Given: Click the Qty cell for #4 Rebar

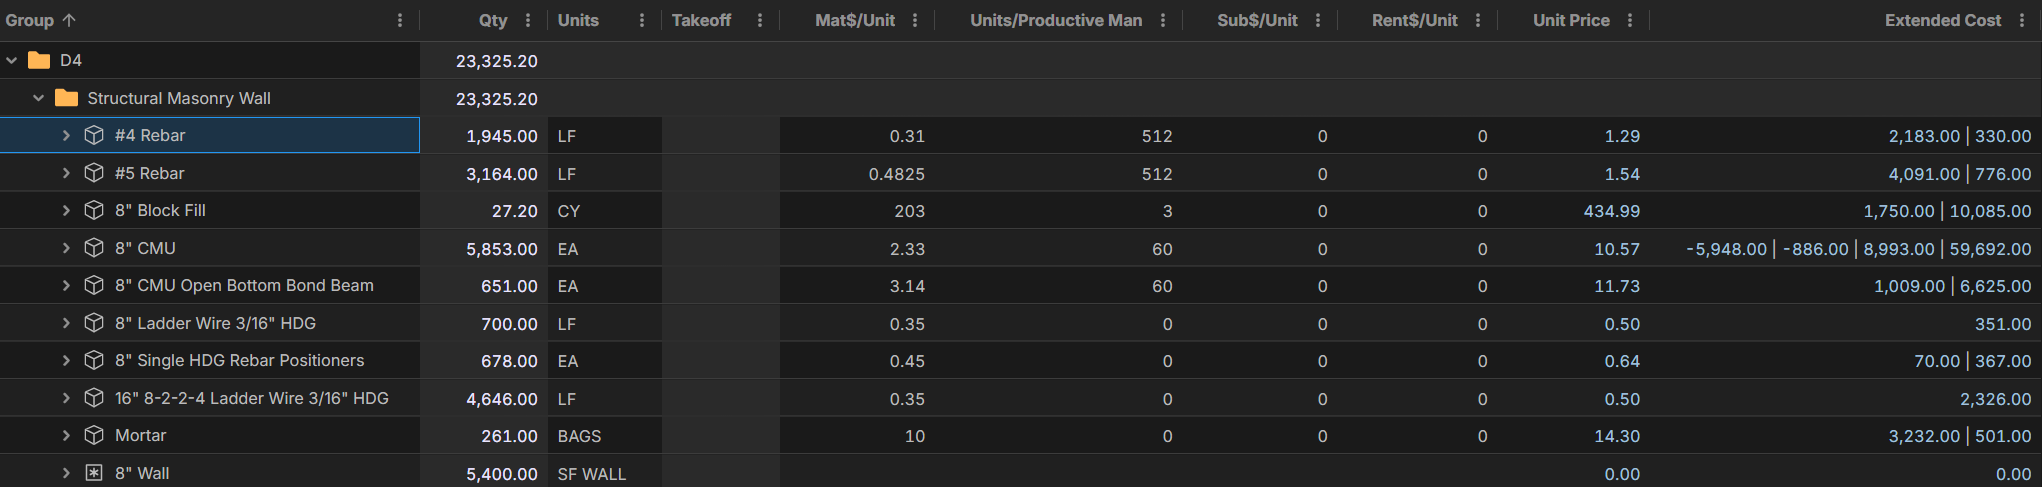Looking at the screenshot, I should coord(501,136).
